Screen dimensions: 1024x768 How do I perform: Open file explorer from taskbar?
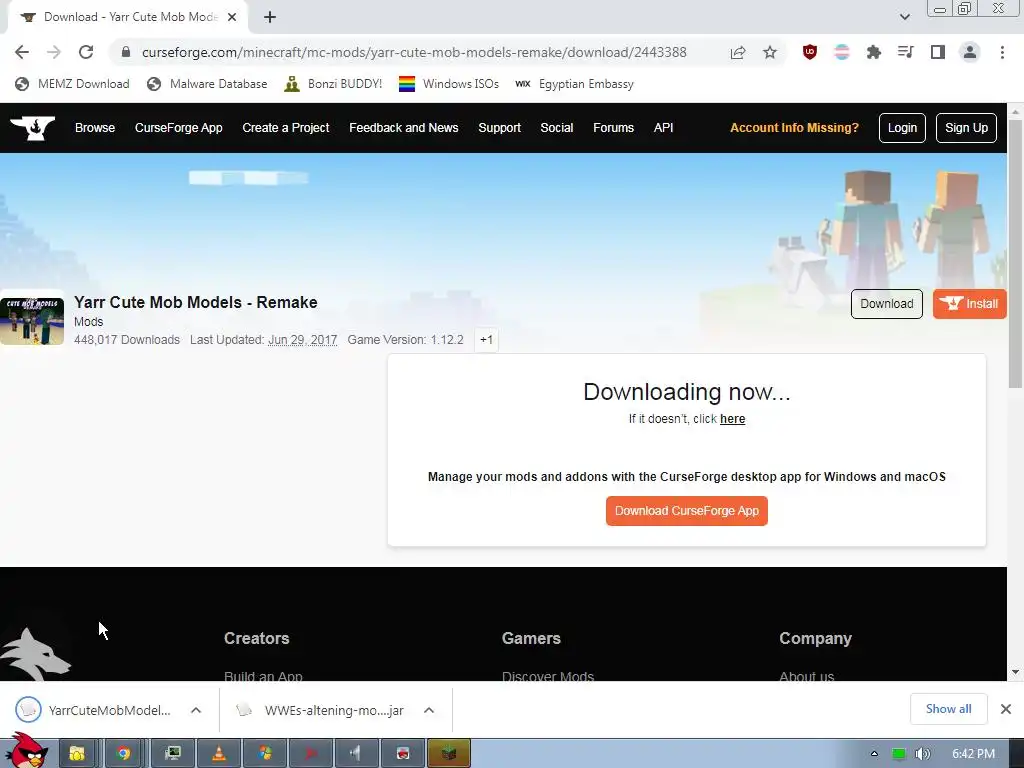(x=77, y=754)
